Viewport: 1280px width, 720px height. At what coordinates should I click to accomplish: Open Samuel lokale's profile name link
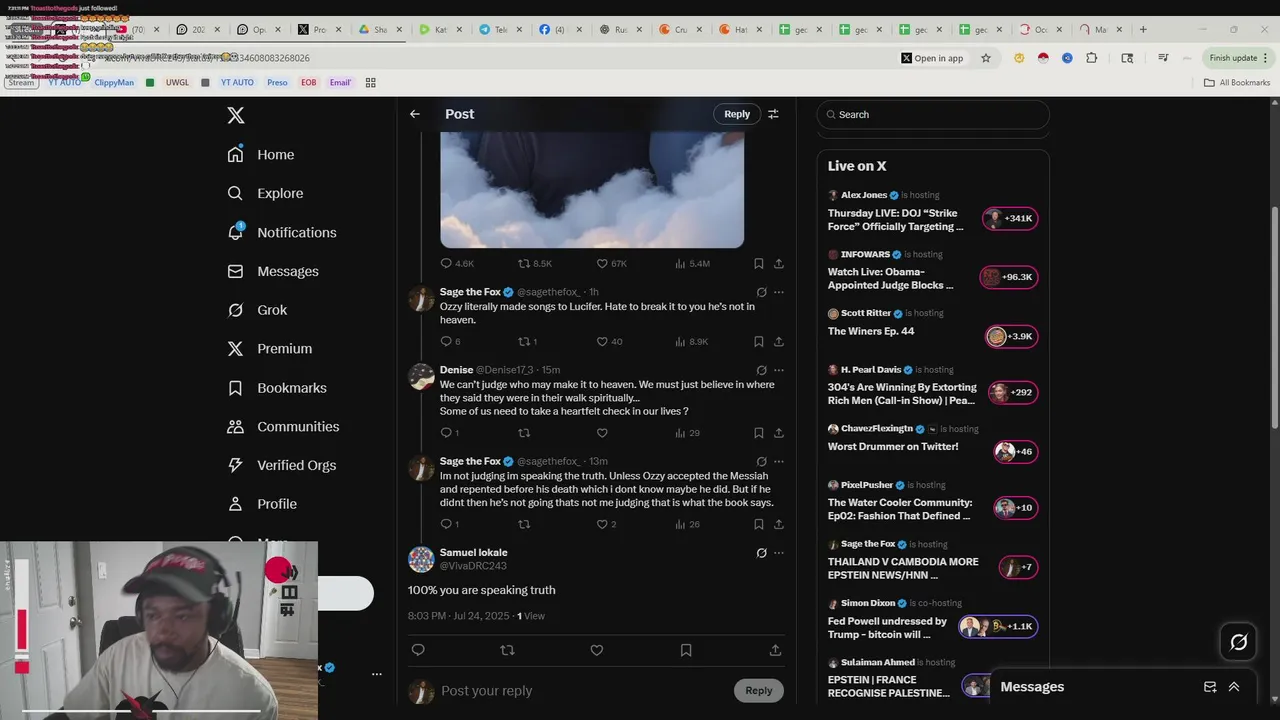[473, 553]
